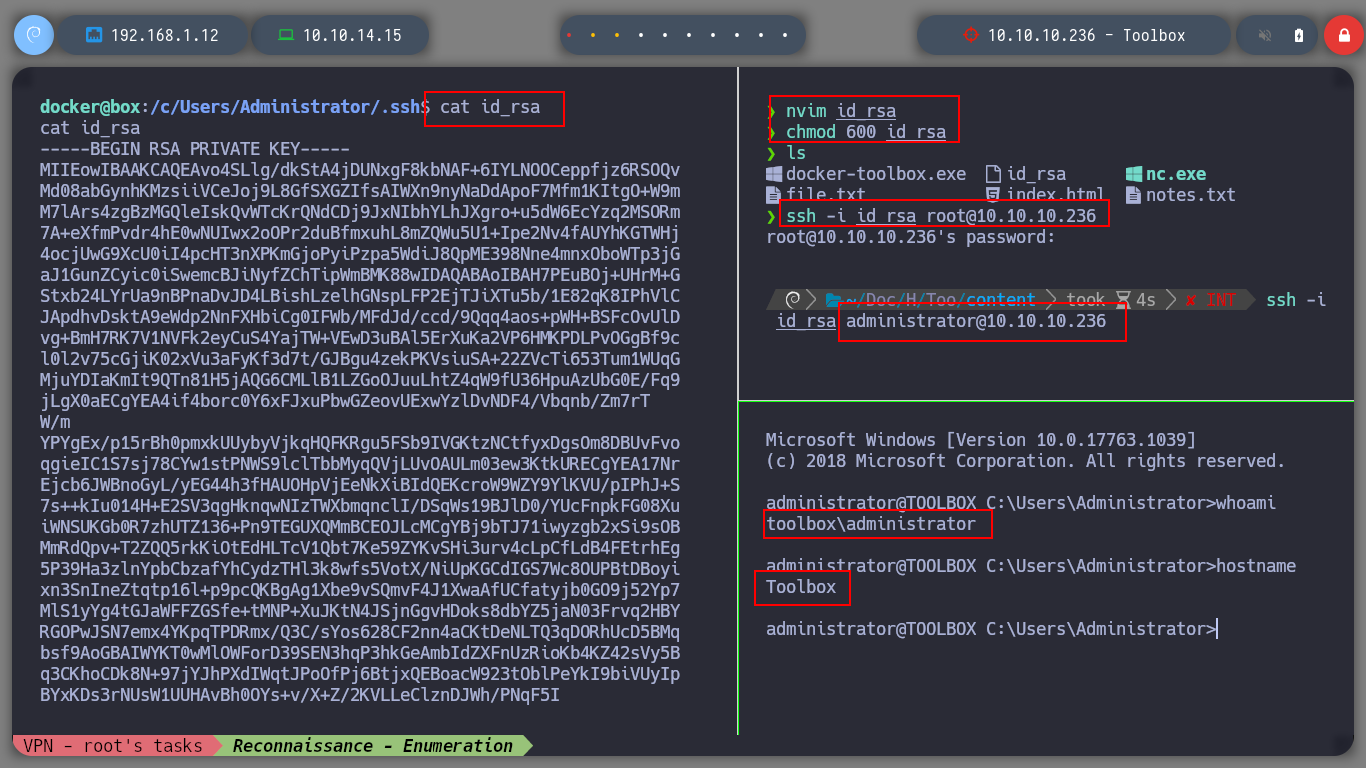This screenshot has height=768, width=1366.
Task: Click the blue folder icon in prompt
Action: point(833,300)
